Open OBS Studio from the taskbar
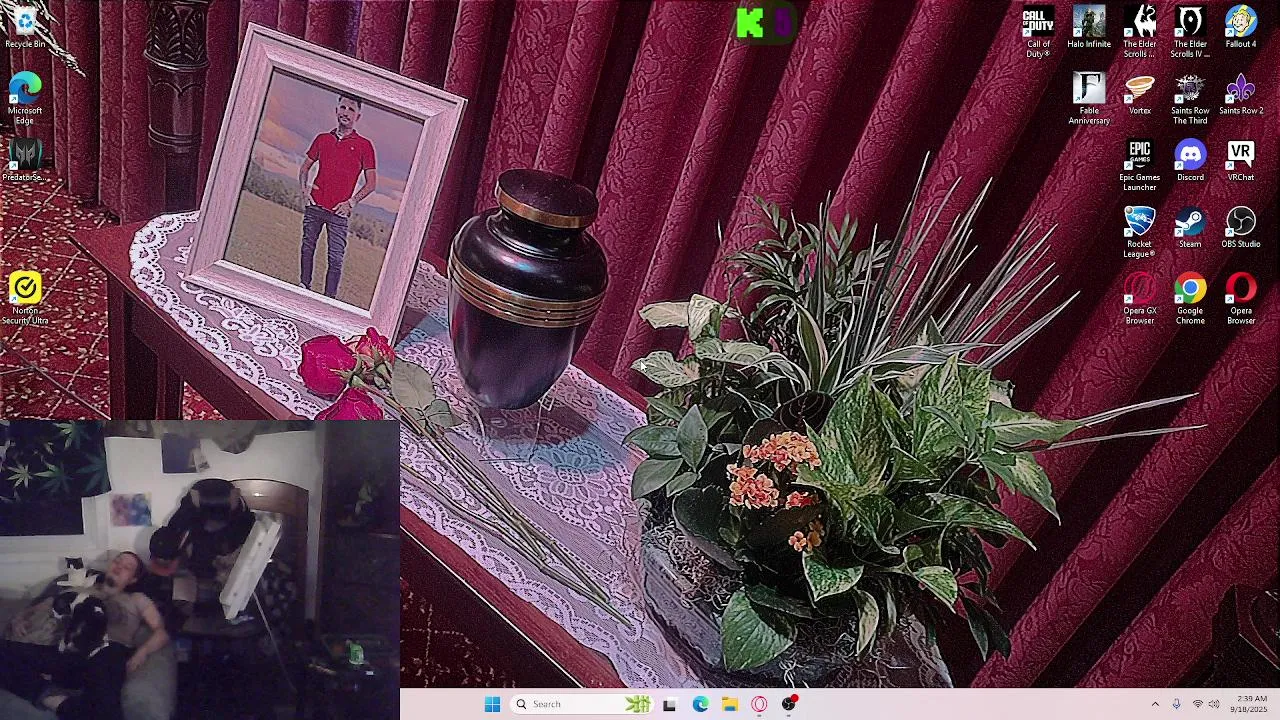Image resolution: width=1280 pixels, height=720 pixels. 789,704
